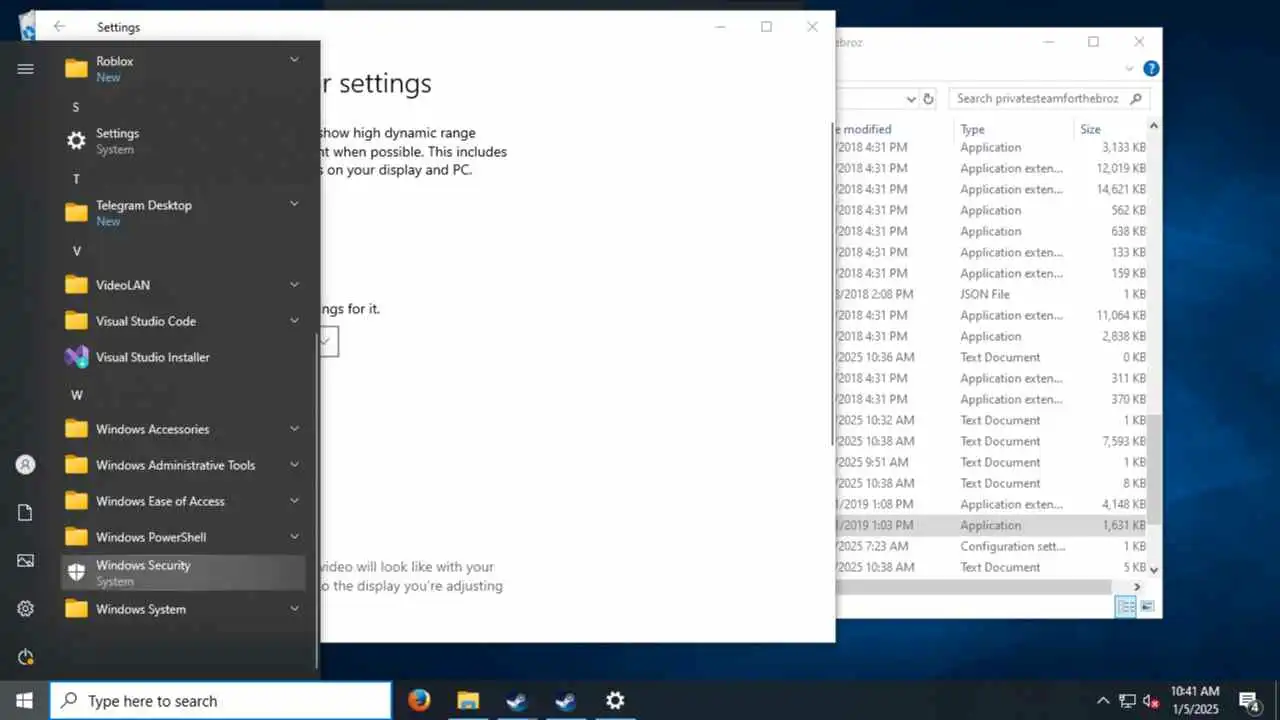Click the Explorer help icon
Screen dimensions: 1280x720
coord(1151,69)
